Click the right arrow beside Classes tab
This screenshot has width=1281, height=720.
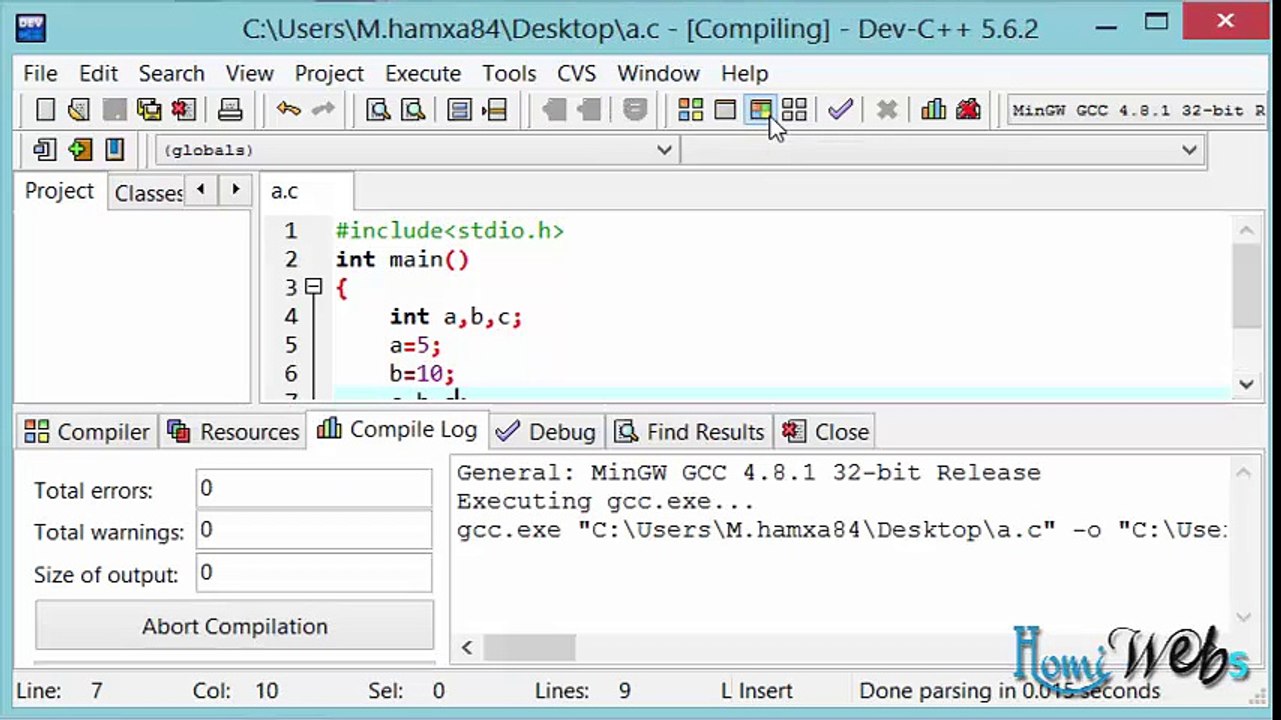coord(235,189)
